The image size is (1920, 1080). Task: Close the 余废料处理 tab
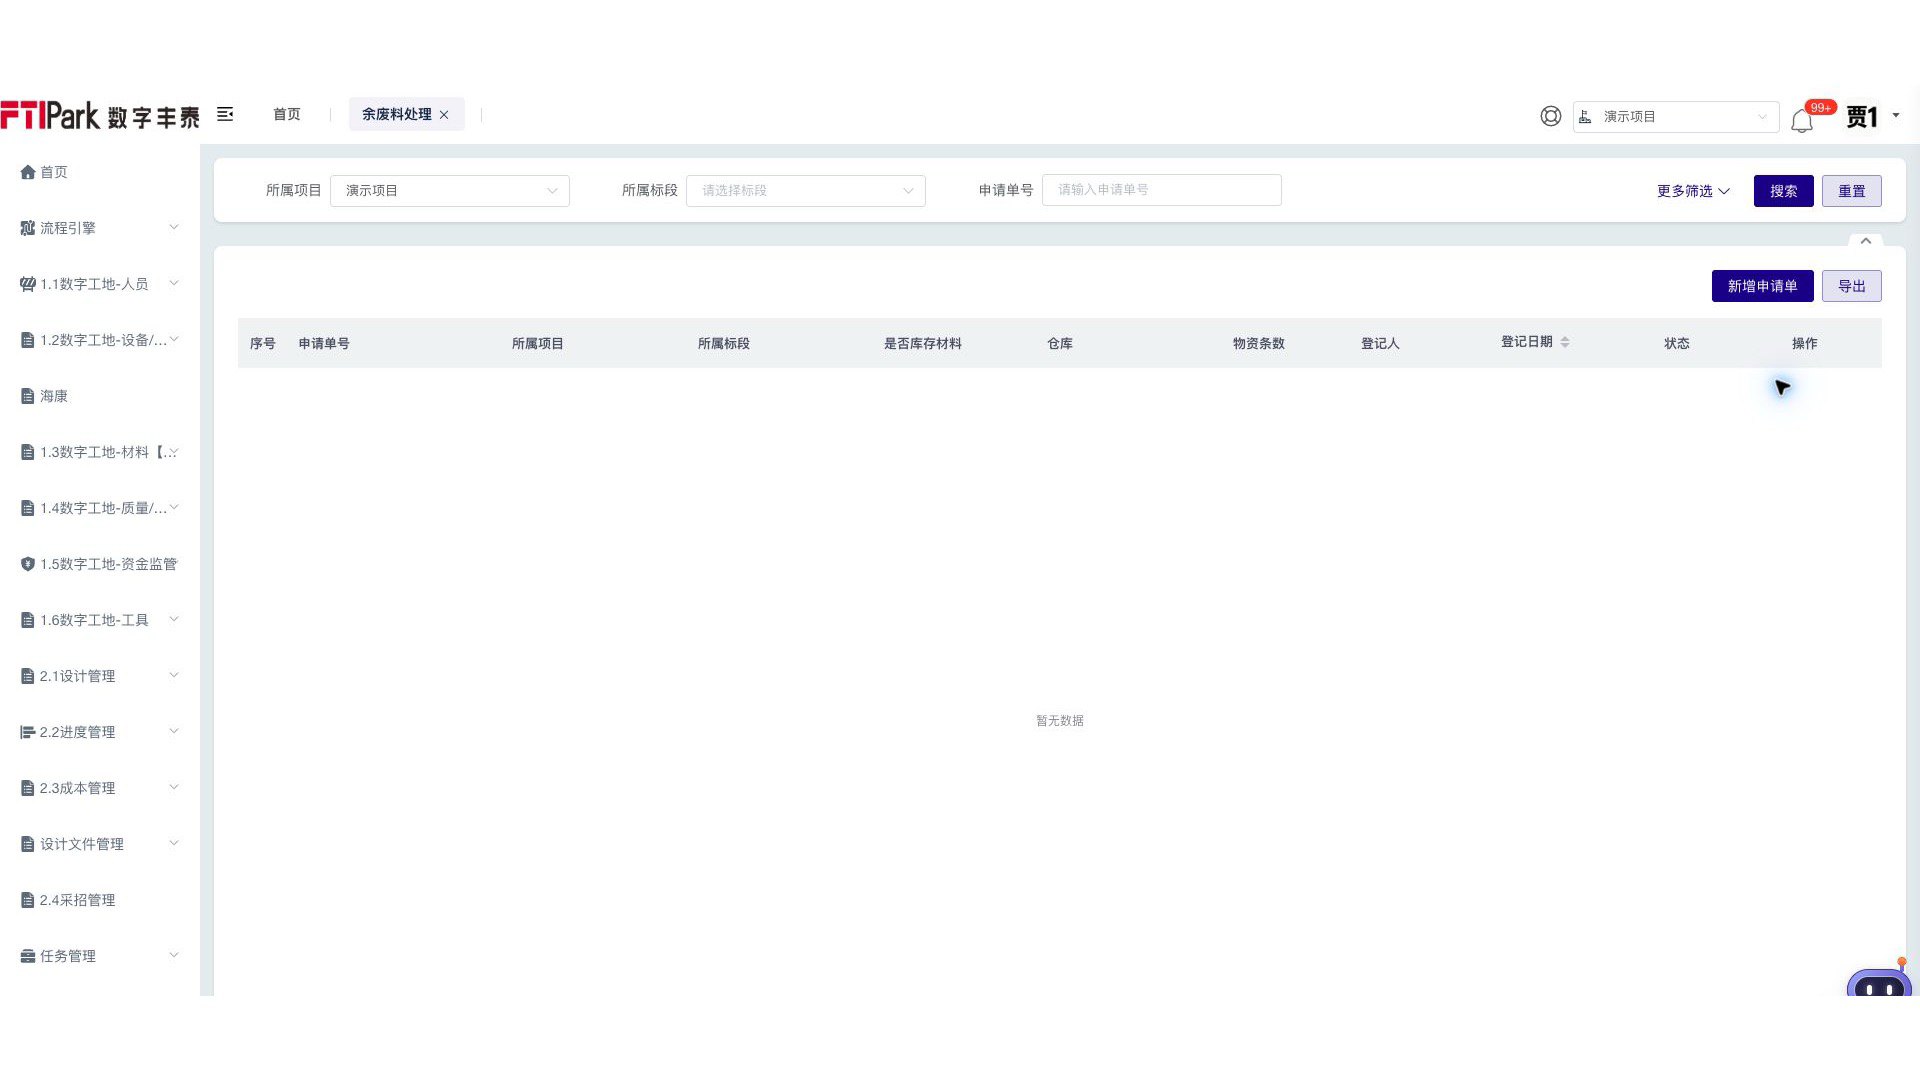point(444,115)
